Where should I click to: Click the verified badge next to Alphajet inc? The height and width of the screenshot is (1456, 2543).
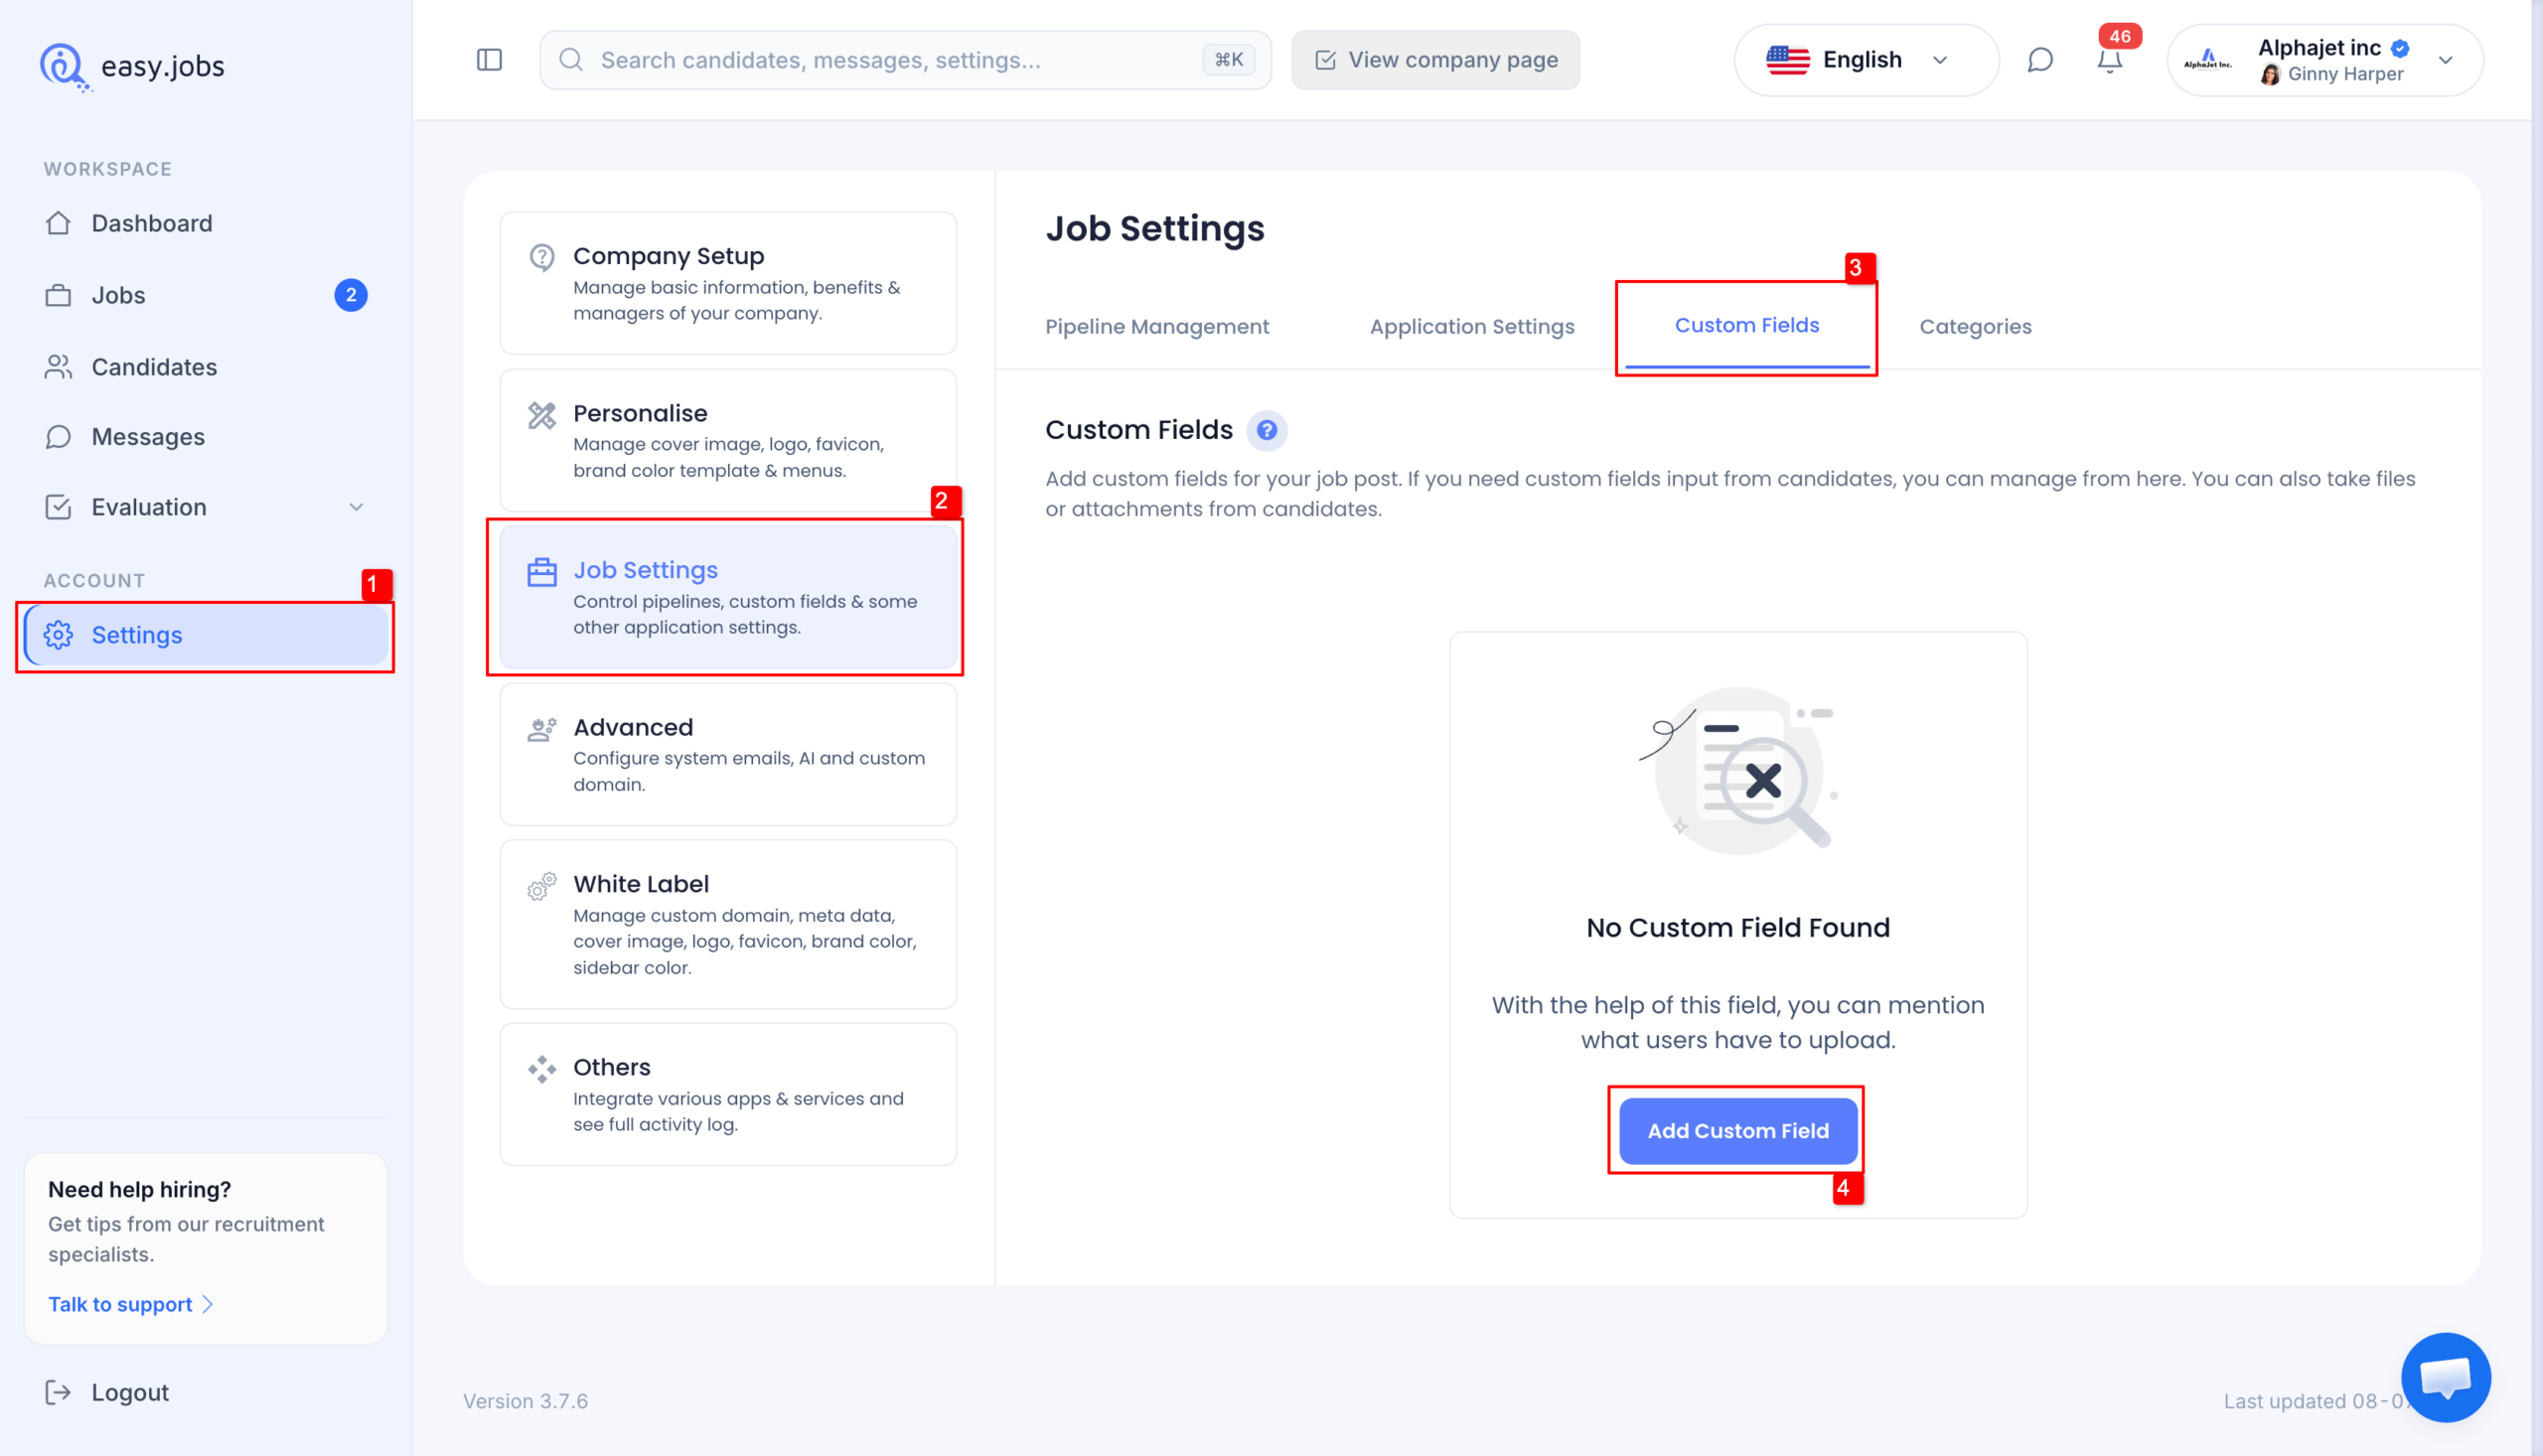click(x=2400, y=48)
